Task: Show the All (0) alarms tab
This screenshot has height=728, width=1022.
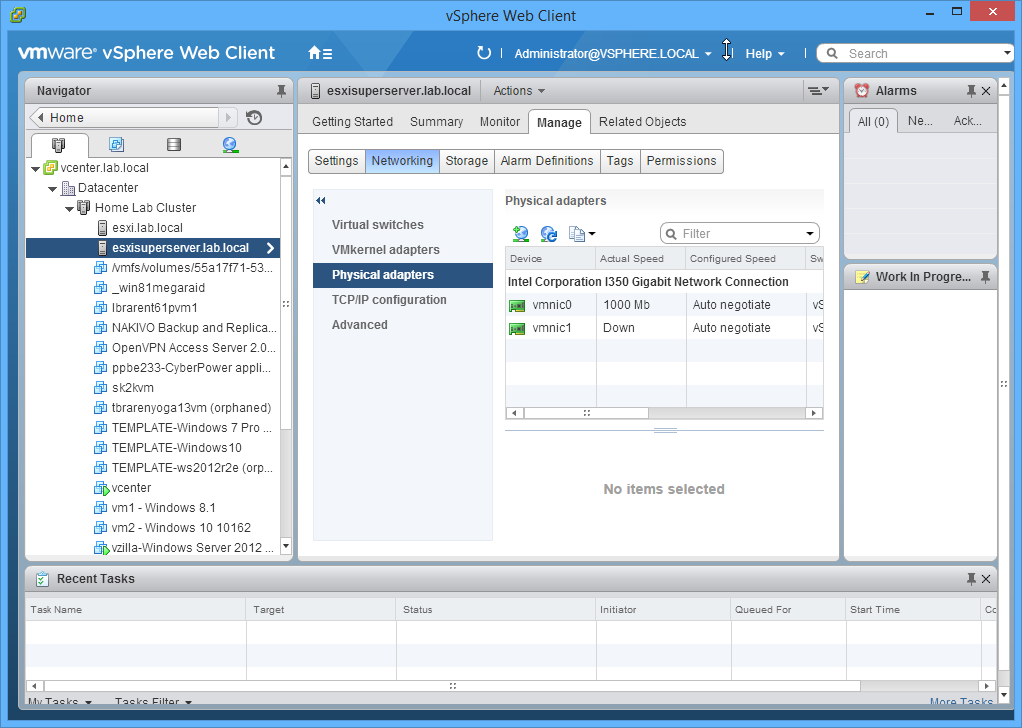Action: pyautogui.click(x=873, y=121)
